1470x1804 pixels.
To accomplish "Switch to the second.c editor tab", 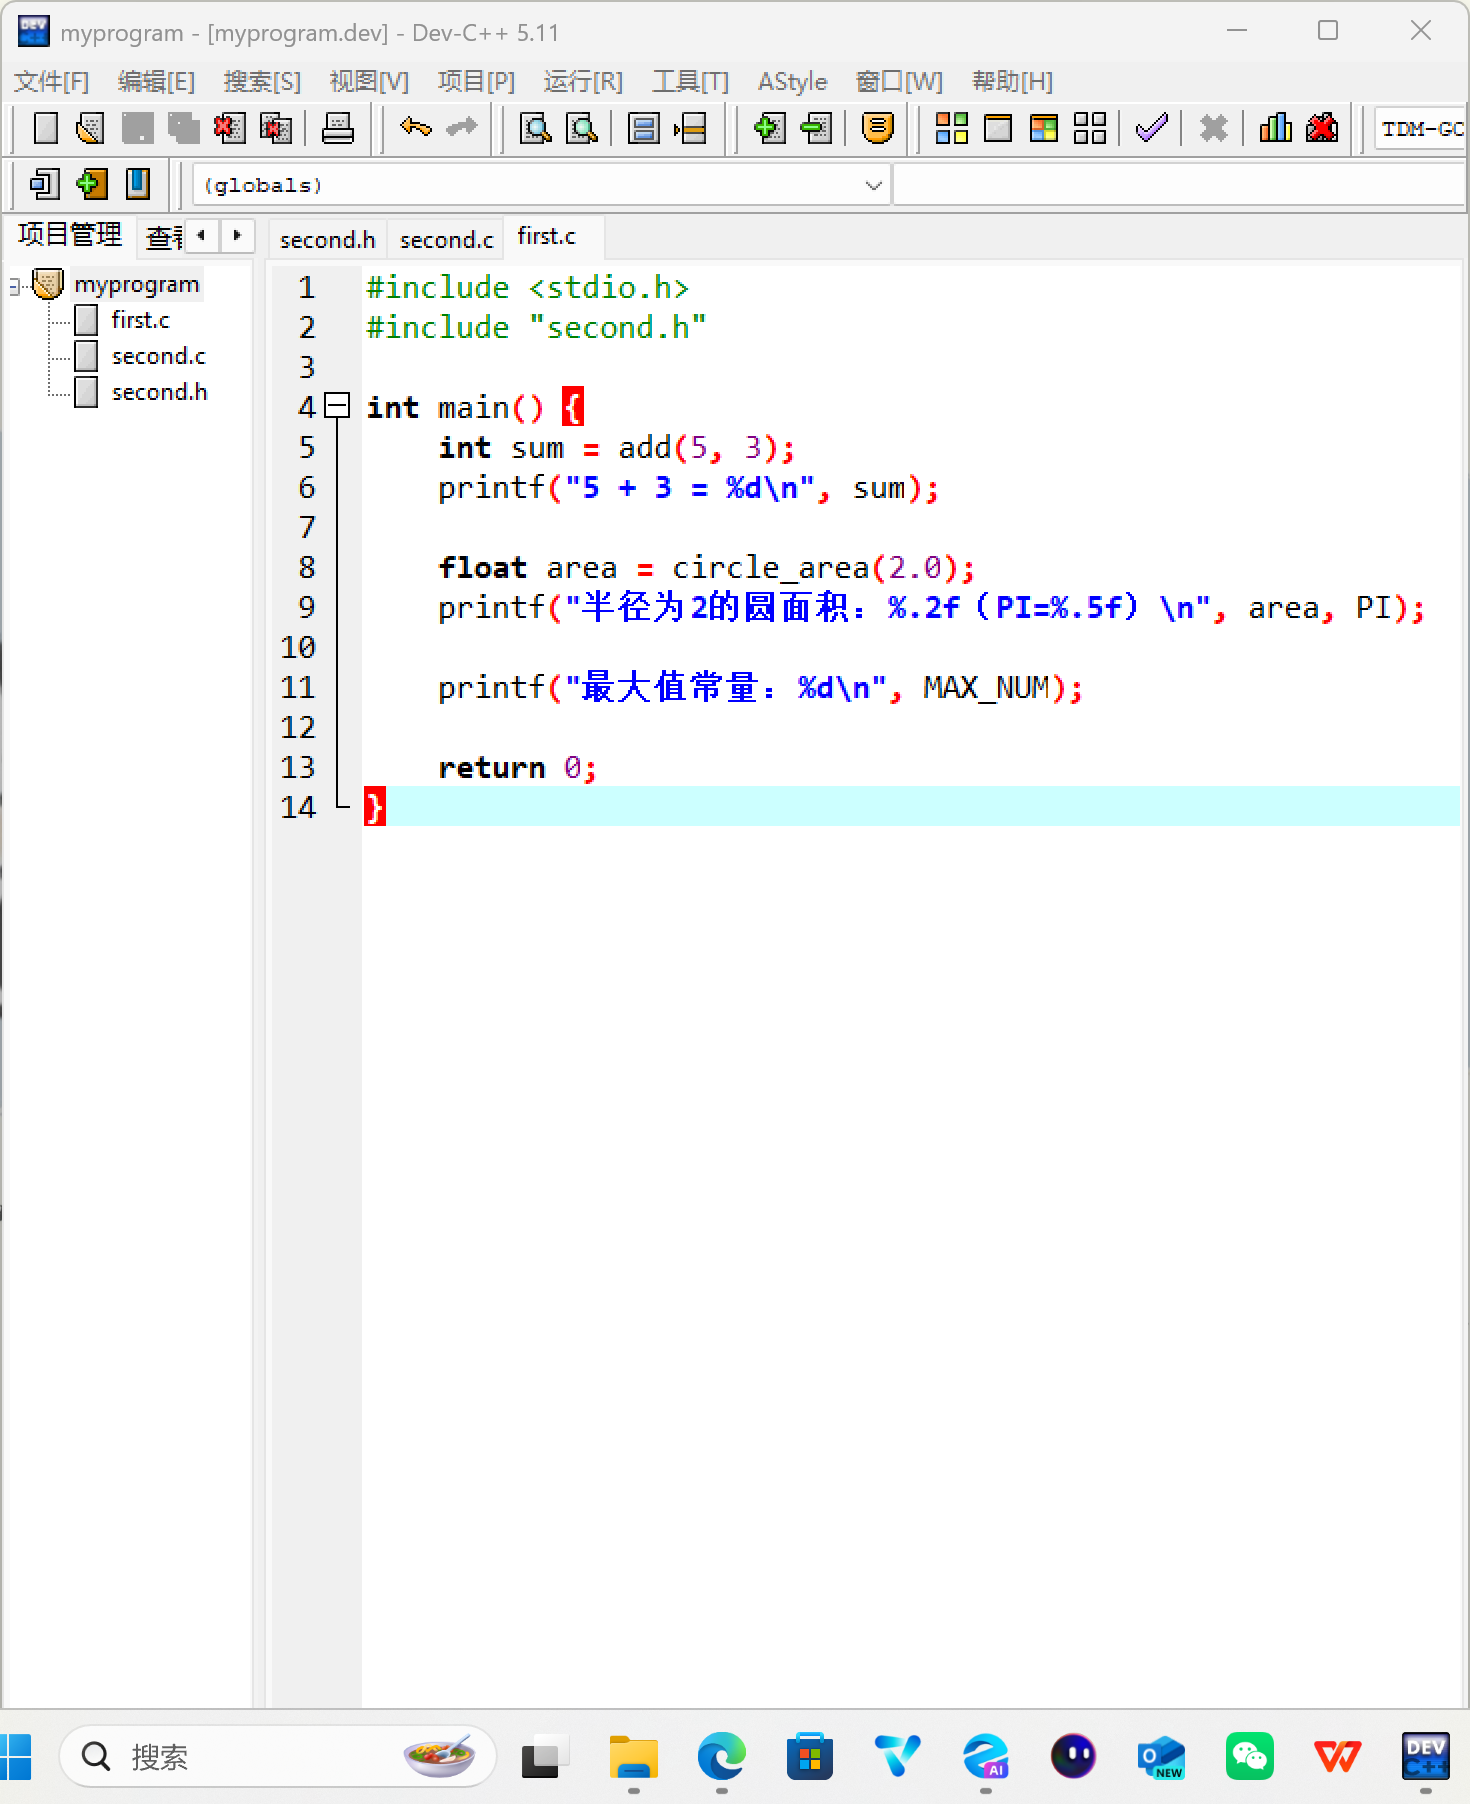I will [446, 240].
